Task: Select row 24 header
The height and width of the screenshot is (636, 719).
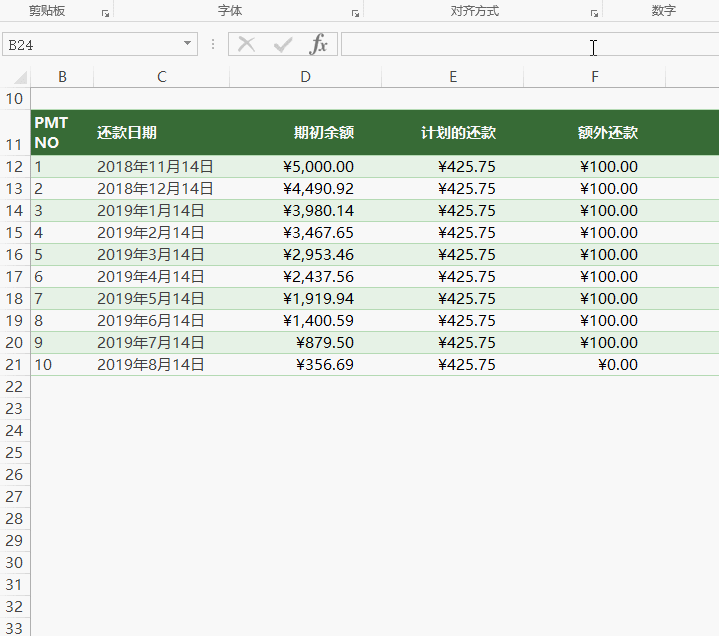Action: click(x=15, y=431)
